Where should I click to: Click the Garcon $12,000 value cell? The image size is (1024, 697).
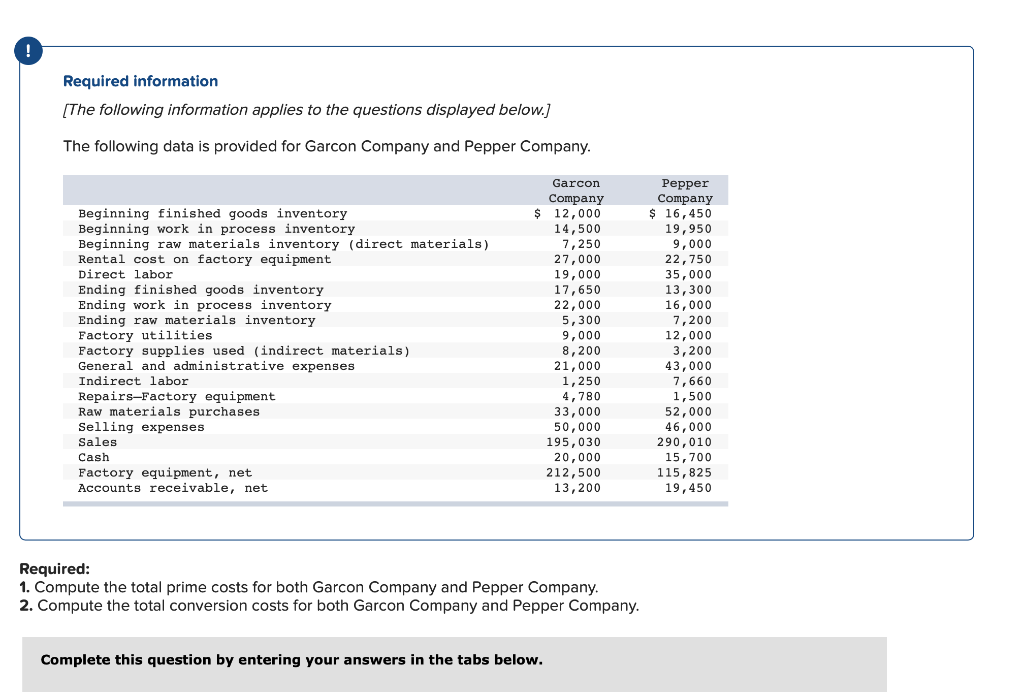[x=577, y=213]
